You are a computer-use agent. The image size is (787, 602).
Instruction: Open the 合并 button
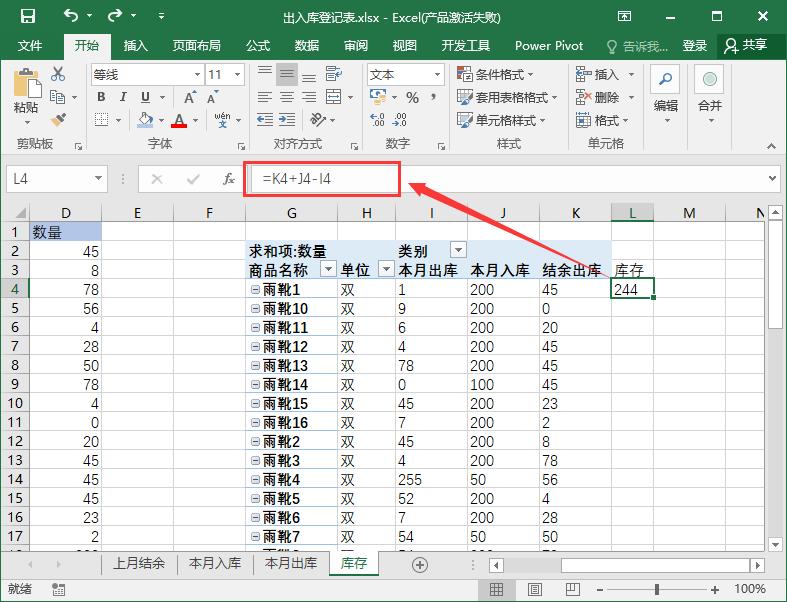[710, 94]
